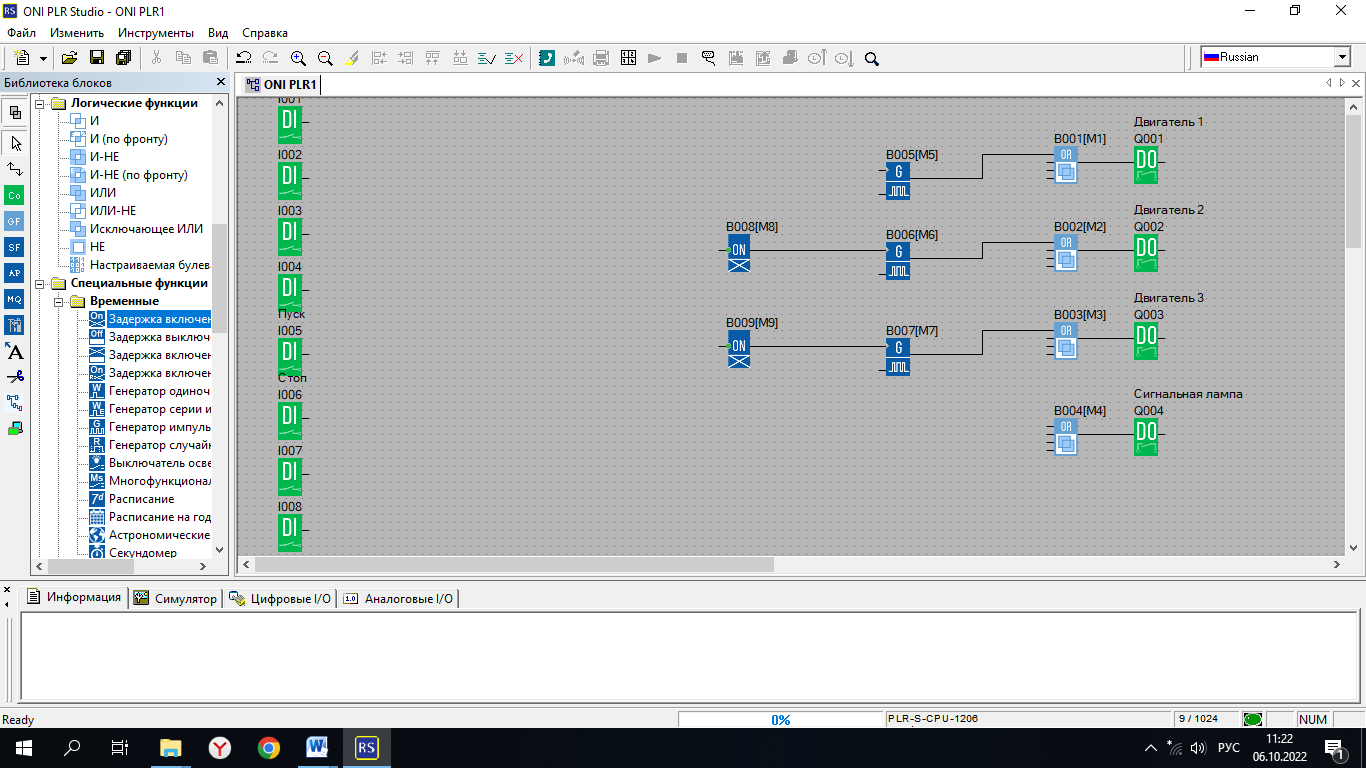Select OR block B001[M1] on canvas
Image resolution: width=1366 pixels, height=768 pixels.
[x=1065, y=165]
